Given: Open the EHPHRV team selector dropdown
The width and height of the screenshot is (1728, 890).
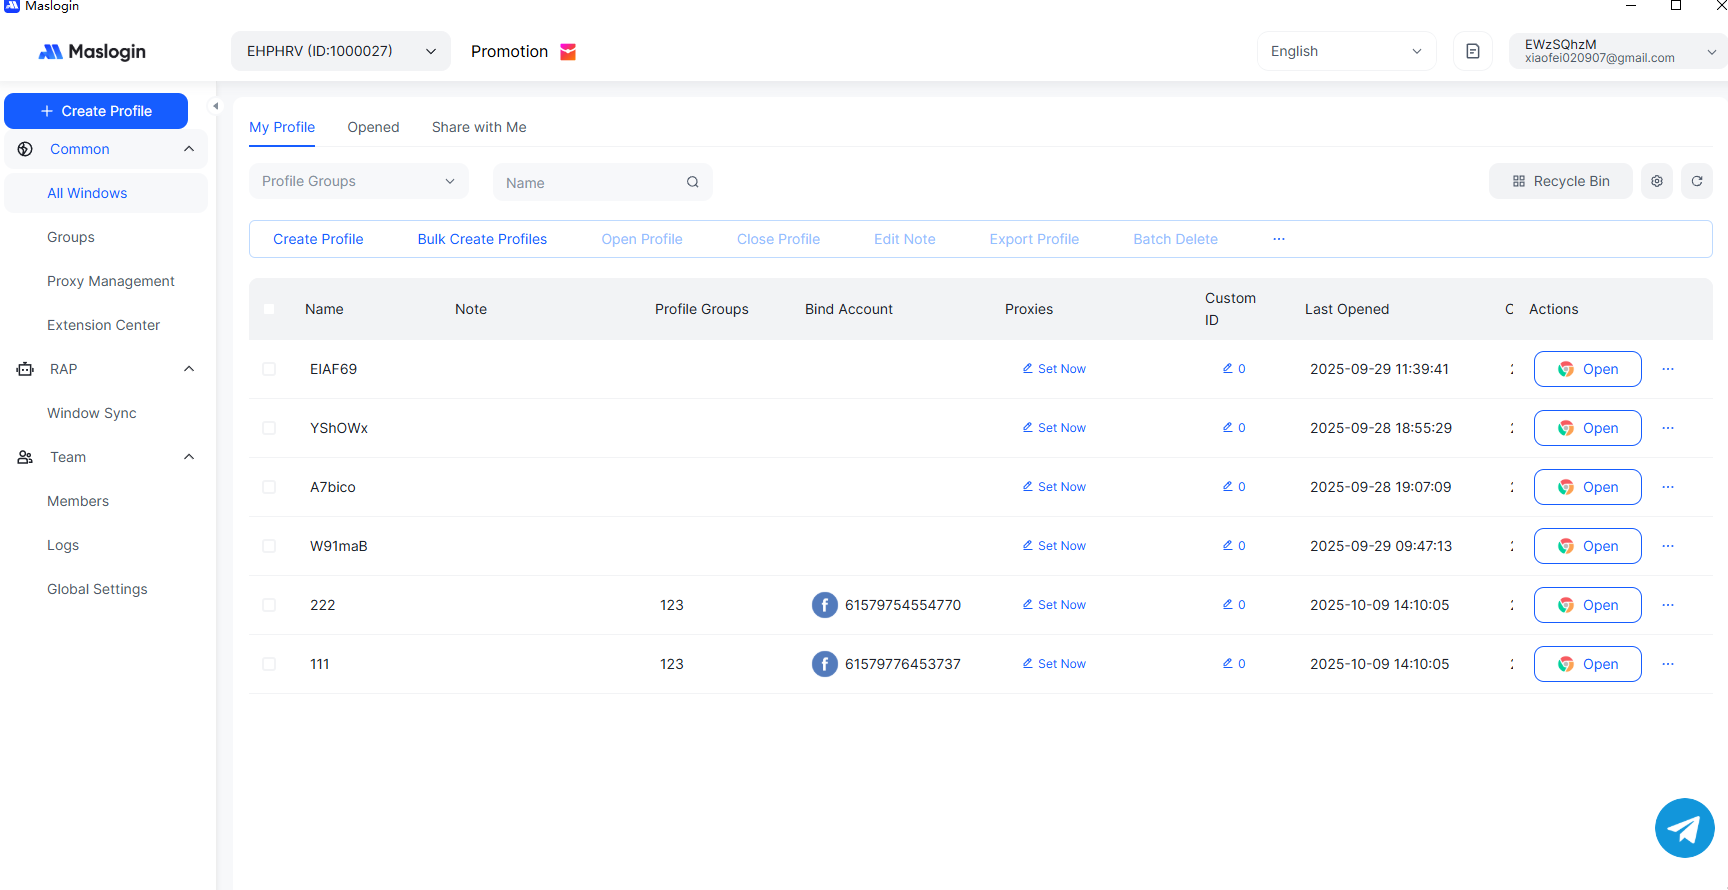Looking at the screenshot, I should (x=340, y=51).
